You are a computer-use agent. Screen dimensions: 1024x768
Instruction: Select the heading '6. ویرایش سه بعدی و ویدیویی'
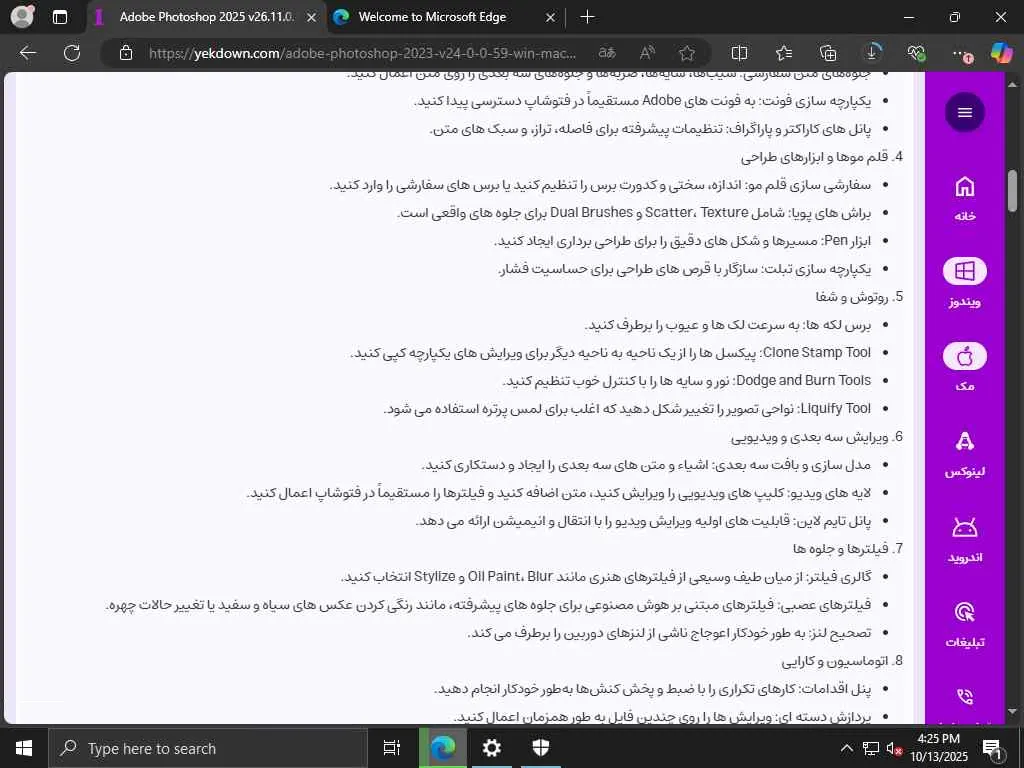pos(816,437)
